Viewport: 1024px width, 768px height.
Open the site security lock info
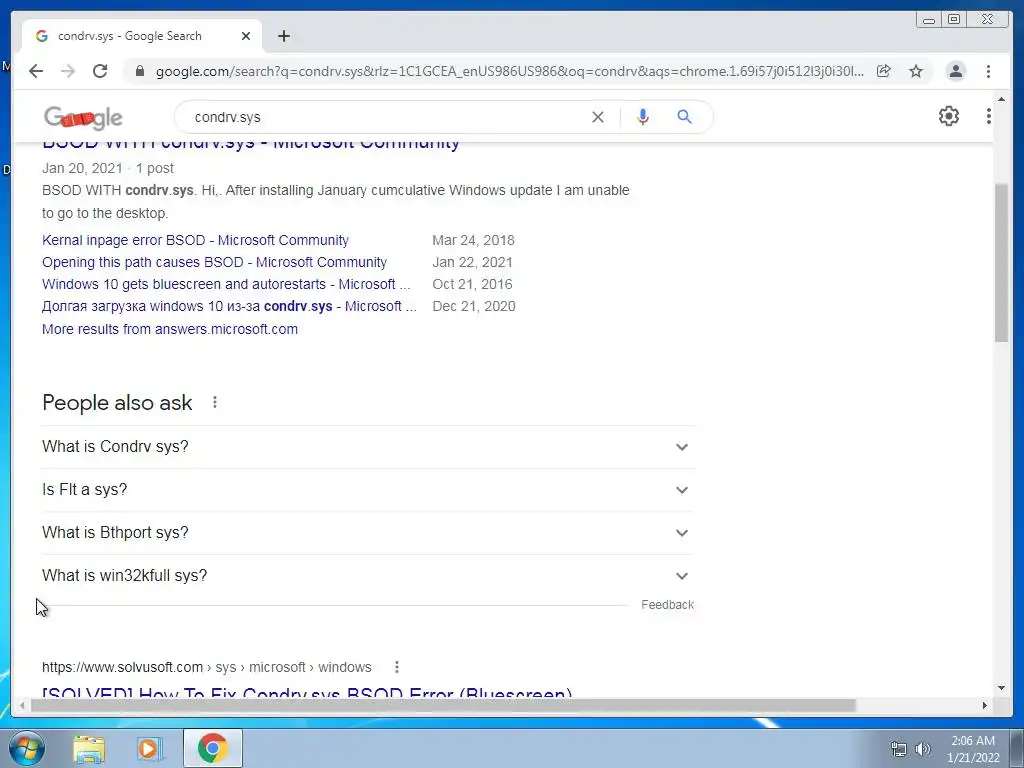point(139,71)
